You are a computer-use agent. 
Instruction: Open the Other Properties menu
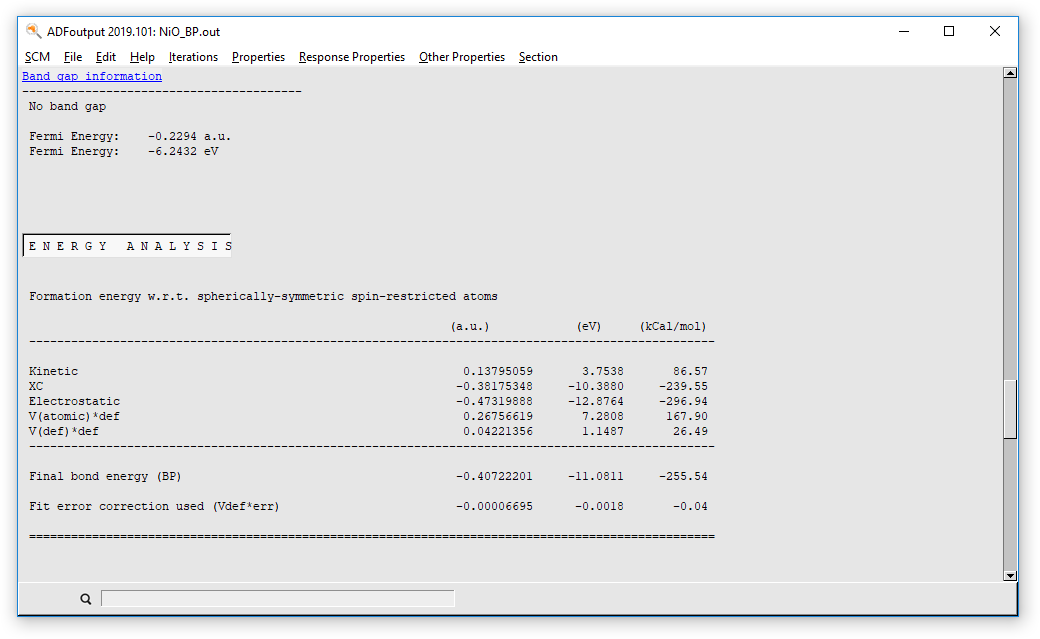point(462,57)
